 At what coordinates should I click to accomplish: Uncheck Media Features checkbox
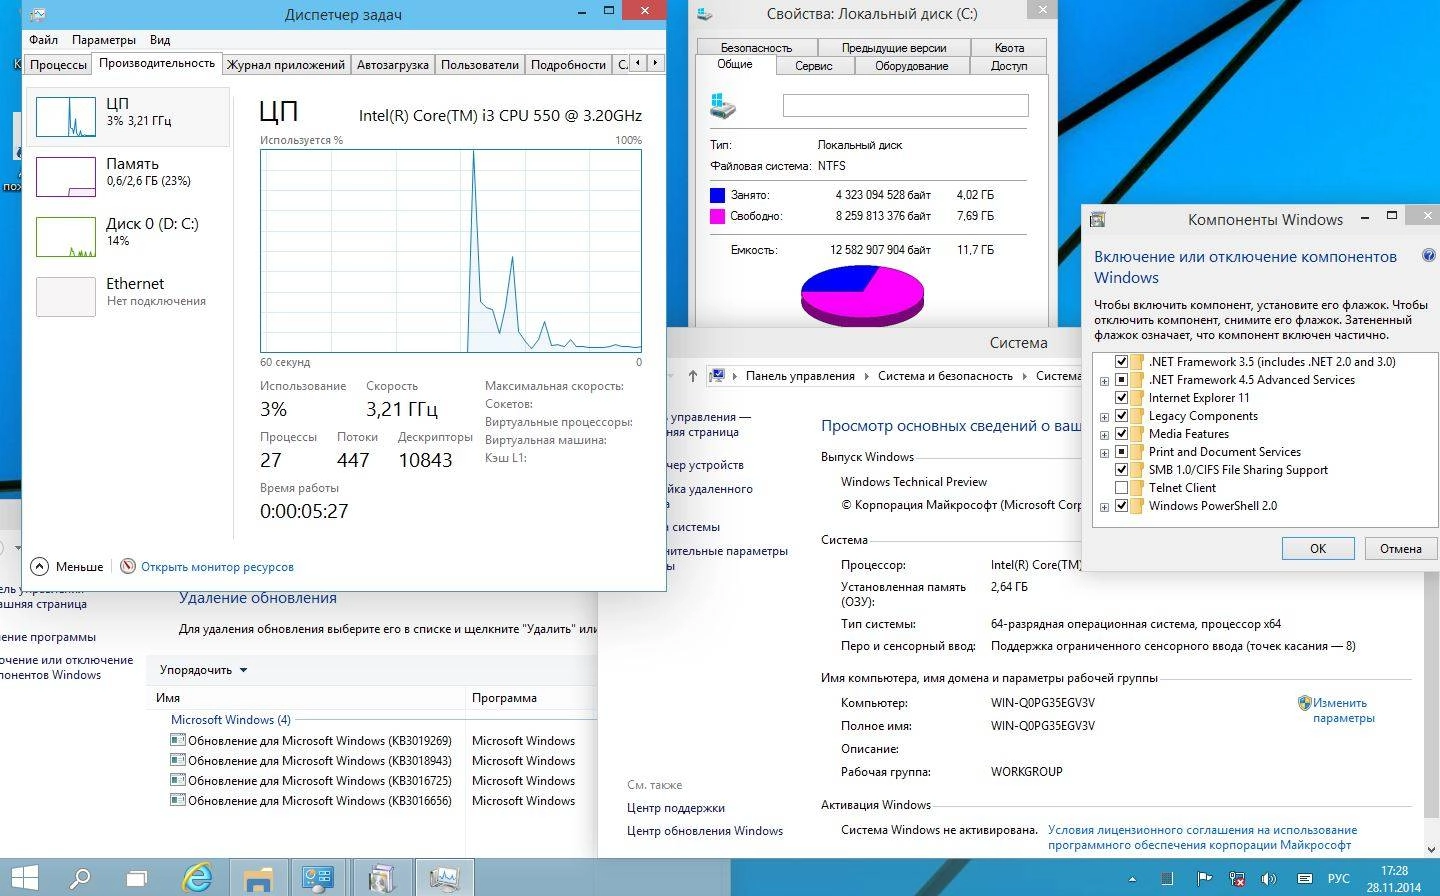click(1121, 434)
